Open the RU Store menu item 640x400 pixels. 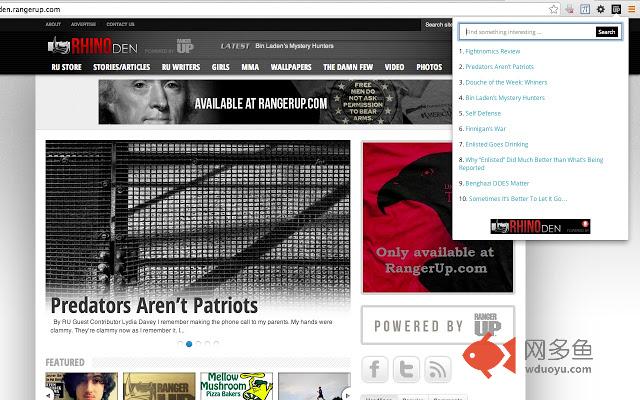click(67, 67)
